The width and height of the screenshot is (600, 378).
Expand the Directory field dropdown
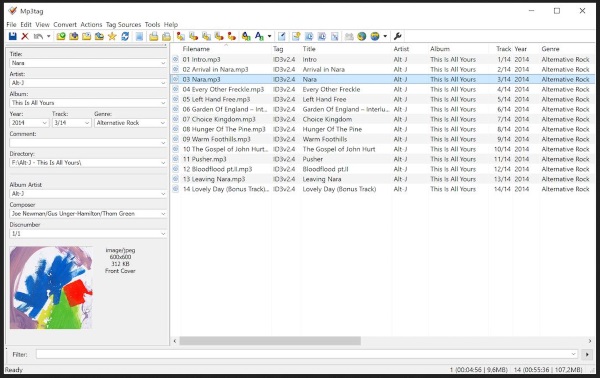pyautogui.click(x=163, y=163)
